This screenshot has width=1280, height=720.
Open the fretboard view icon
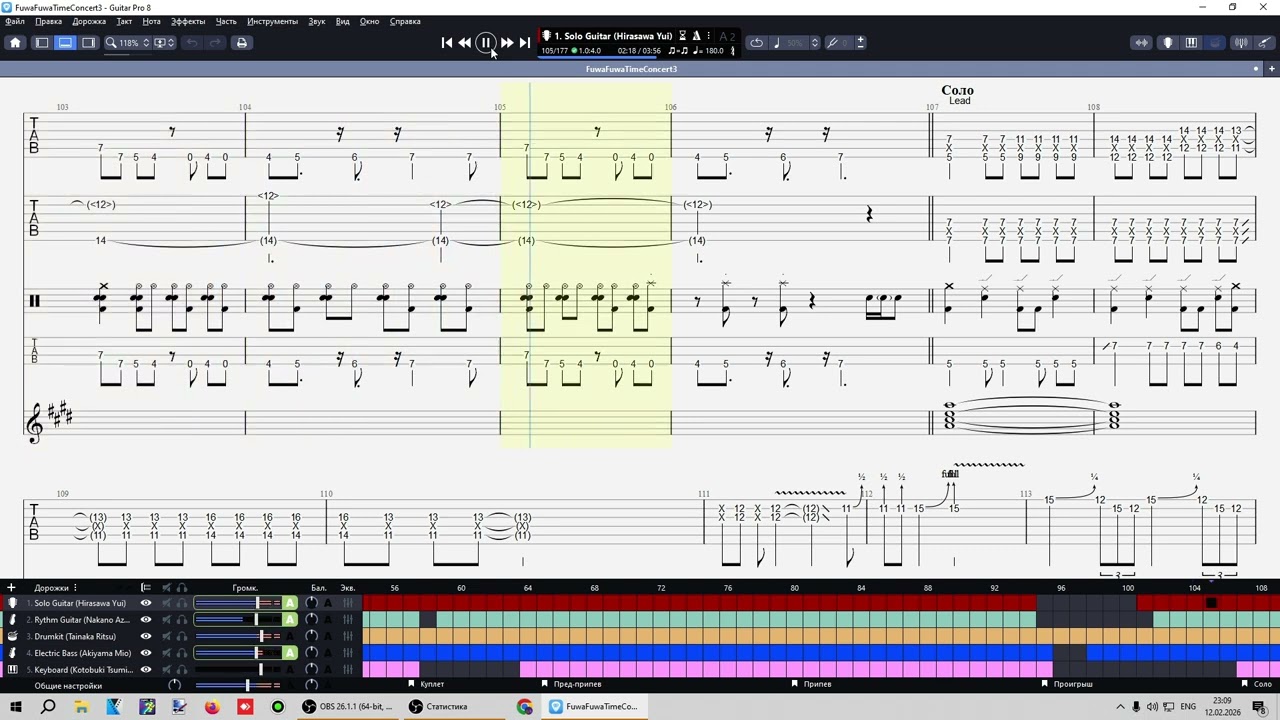click(1141, 42)
